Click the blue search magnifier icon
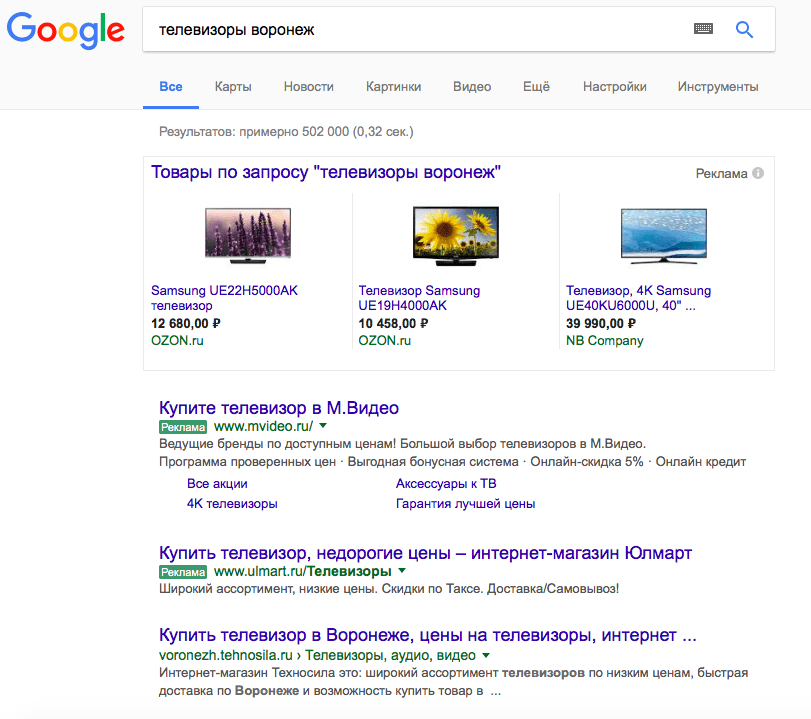Image resolution: width=811 pixels, height=719 pixels. [x=744, y=29]
